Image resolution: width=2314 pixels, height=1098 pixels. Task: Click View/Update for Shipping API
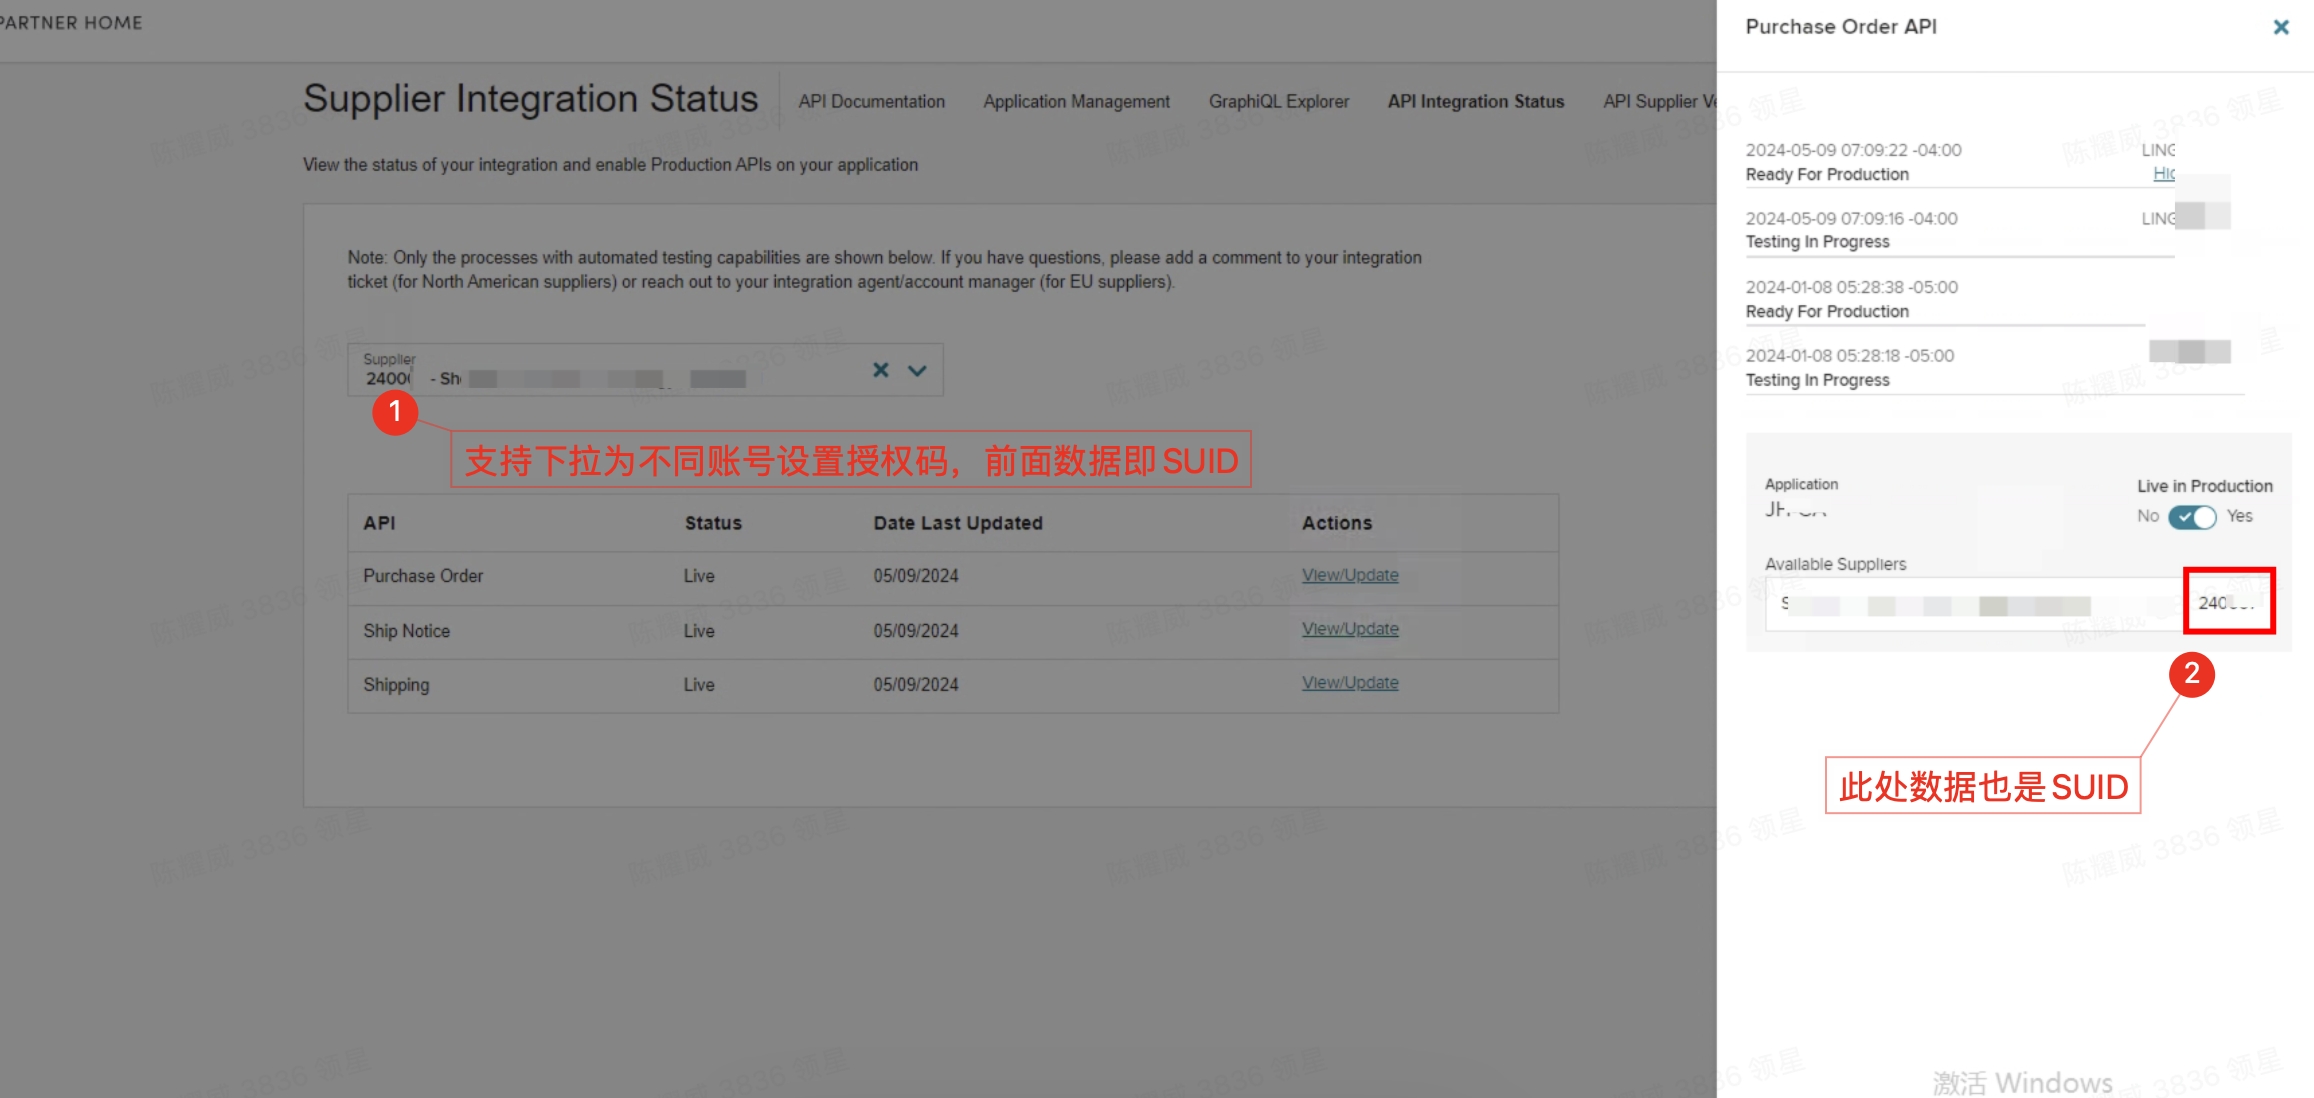click(1349, 683)
